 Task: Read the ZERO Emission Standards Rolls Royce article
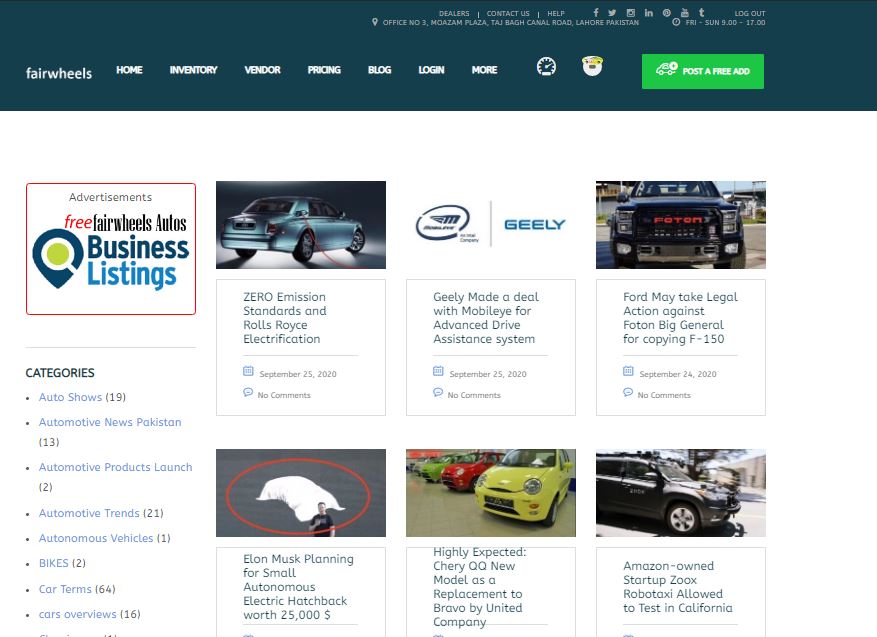click(x=285, y=318)
